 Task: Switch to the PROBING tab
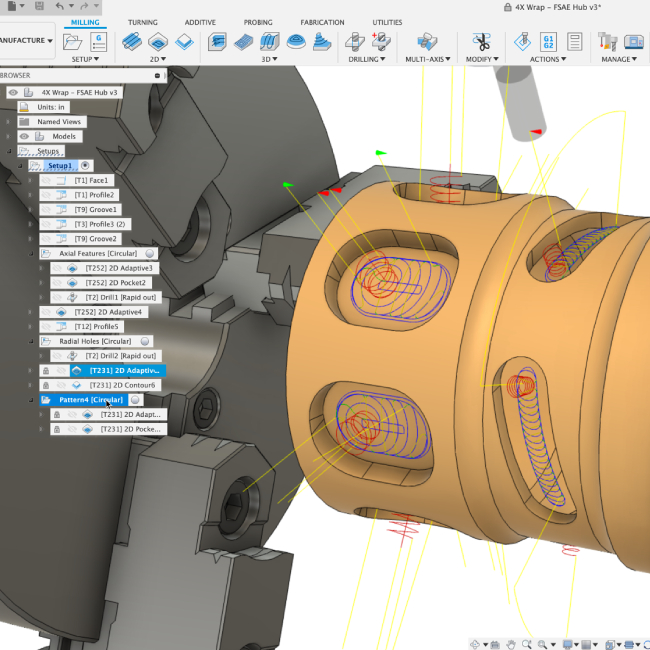(258, 22)
